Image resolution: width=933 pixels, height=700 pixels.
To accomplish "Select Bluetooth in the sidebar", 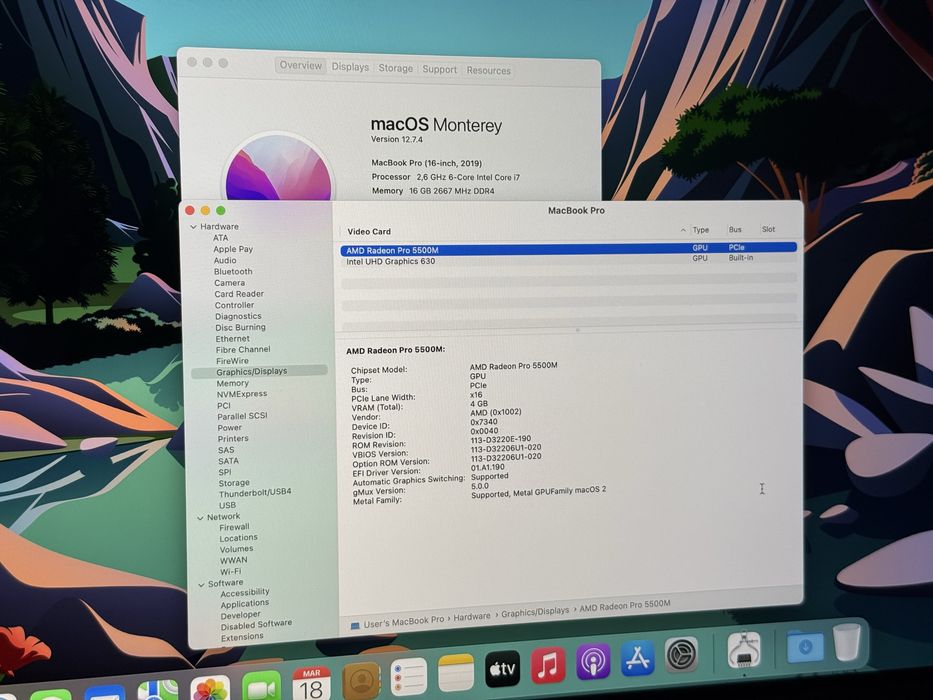I will [233, 271].
